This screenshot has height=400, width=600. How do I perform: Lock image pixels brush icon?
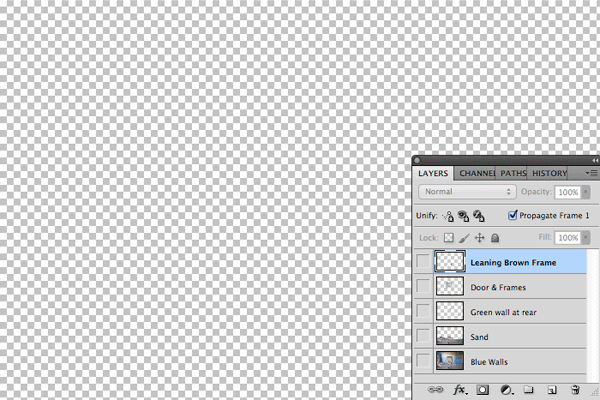coord(464,238)
